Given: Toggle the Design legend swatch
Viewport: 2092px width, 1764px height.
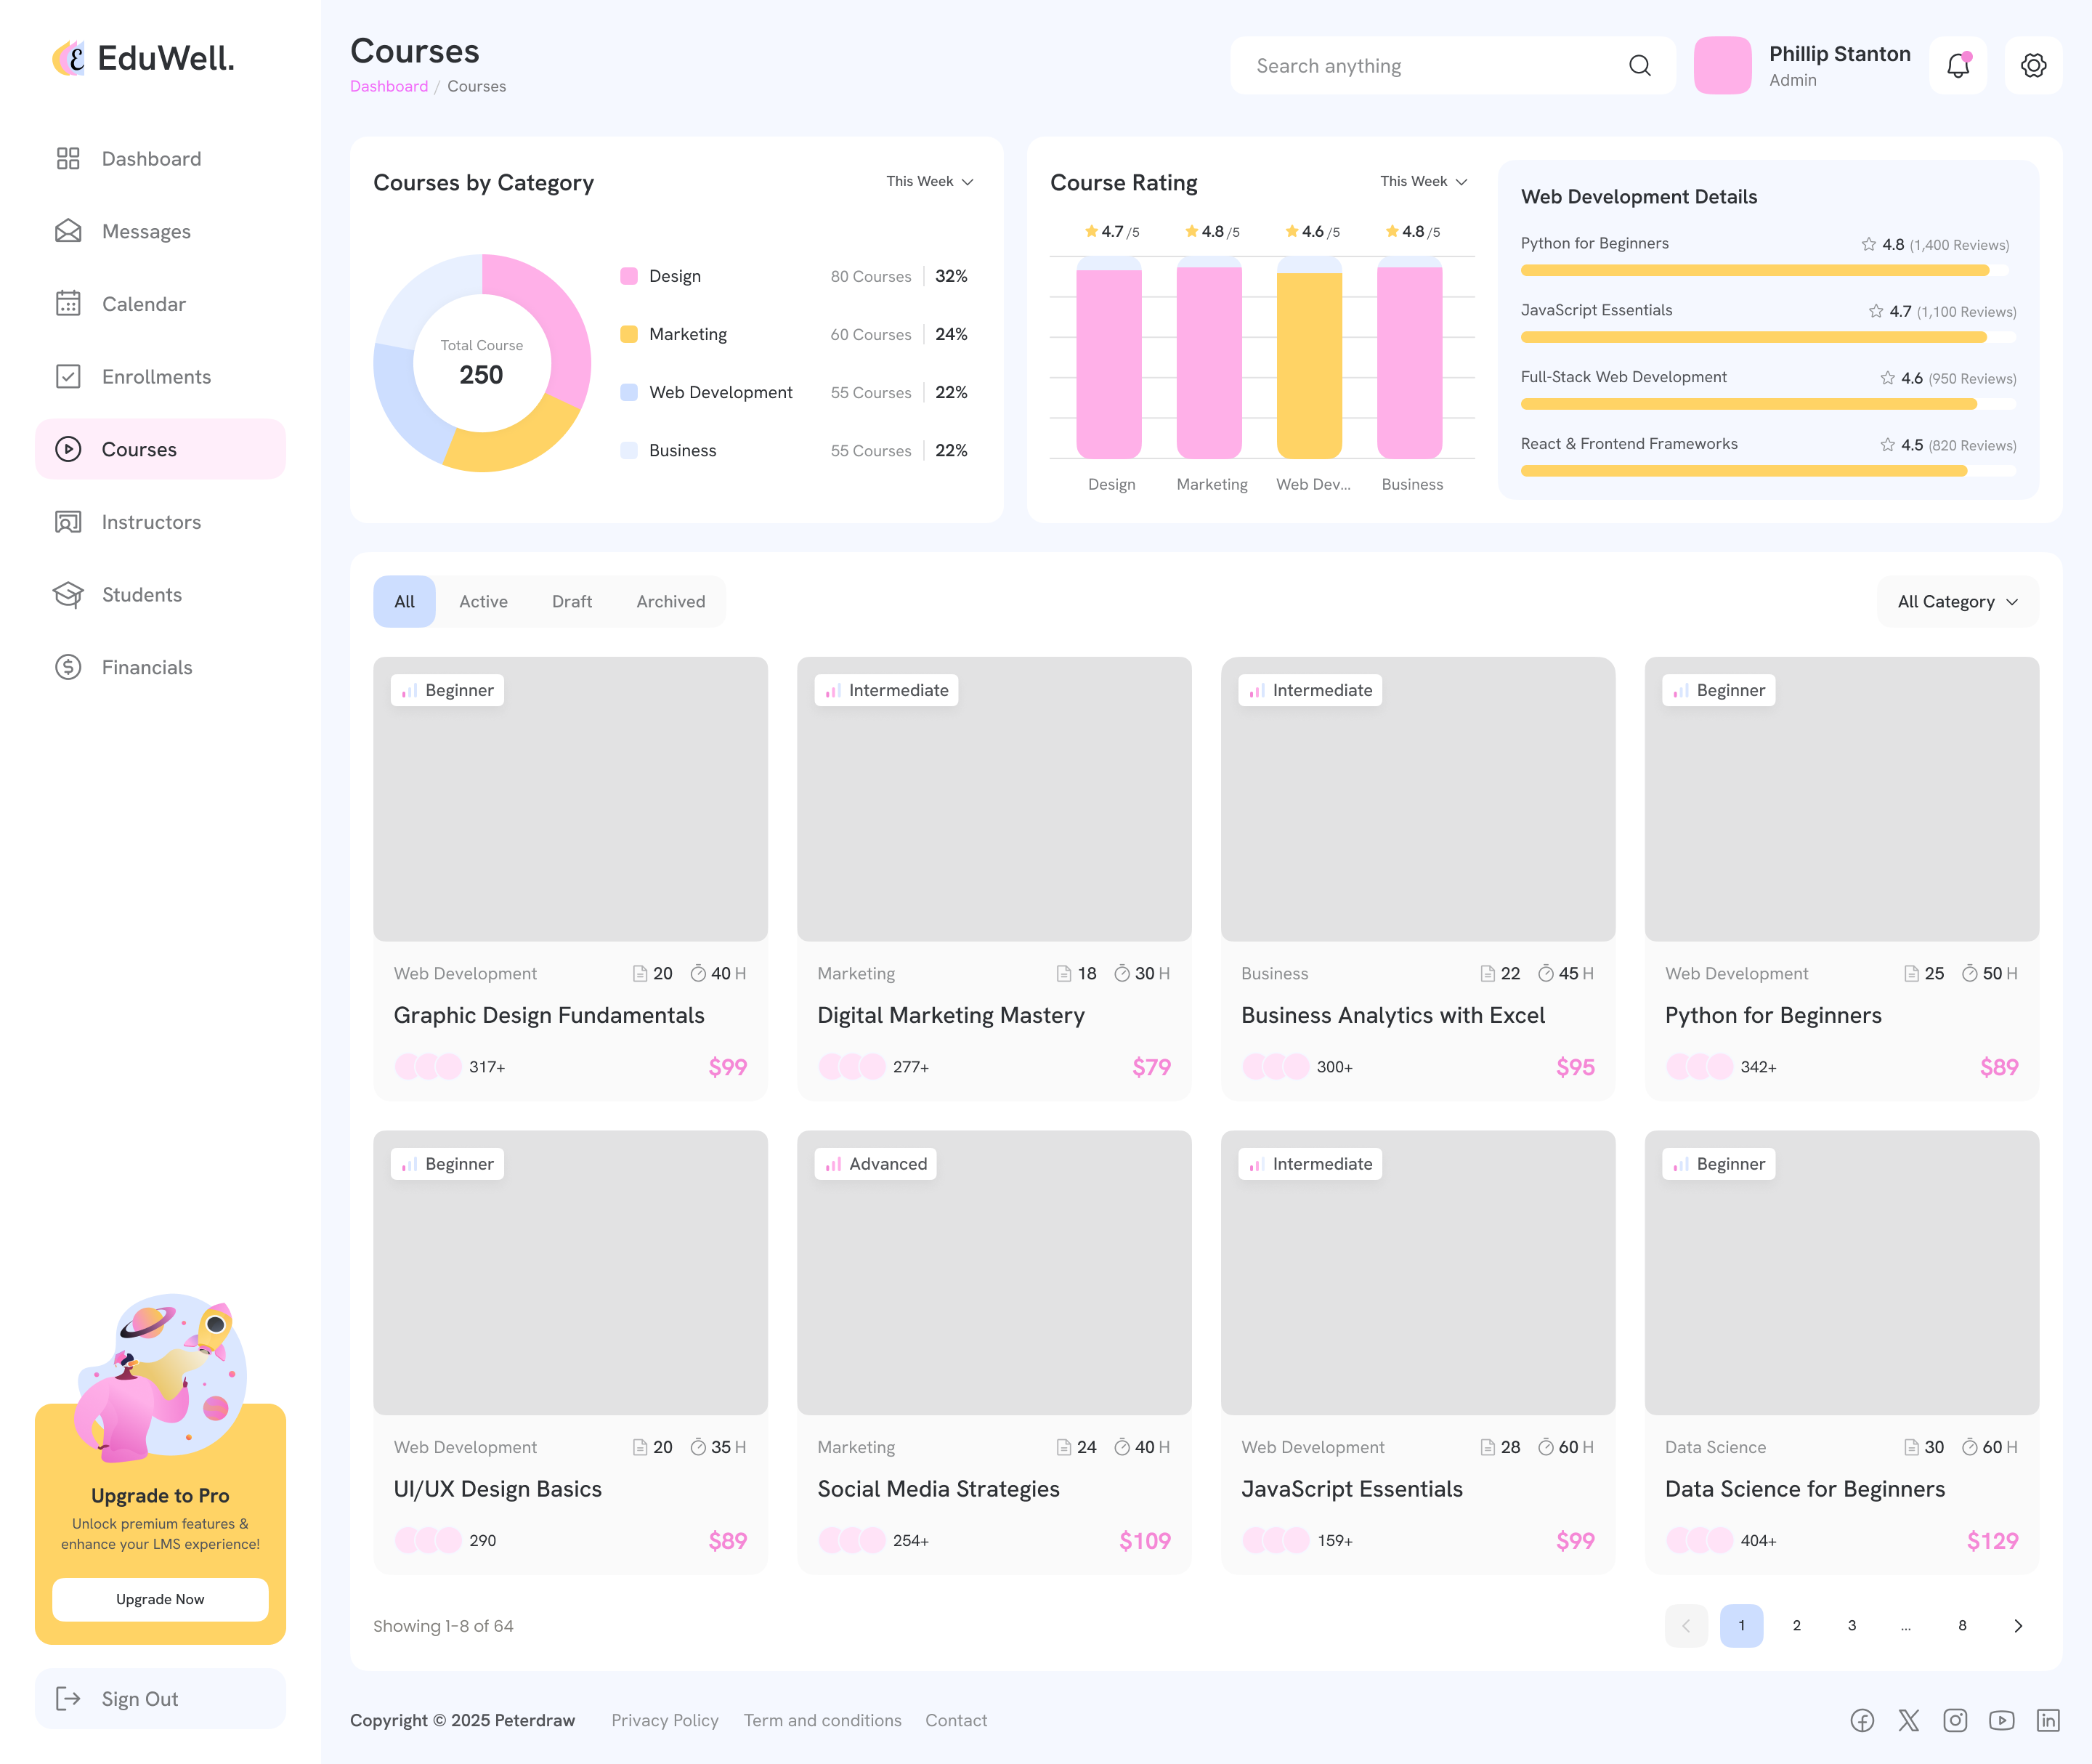Looking at the screenshot, I should [x=629, y=276].
